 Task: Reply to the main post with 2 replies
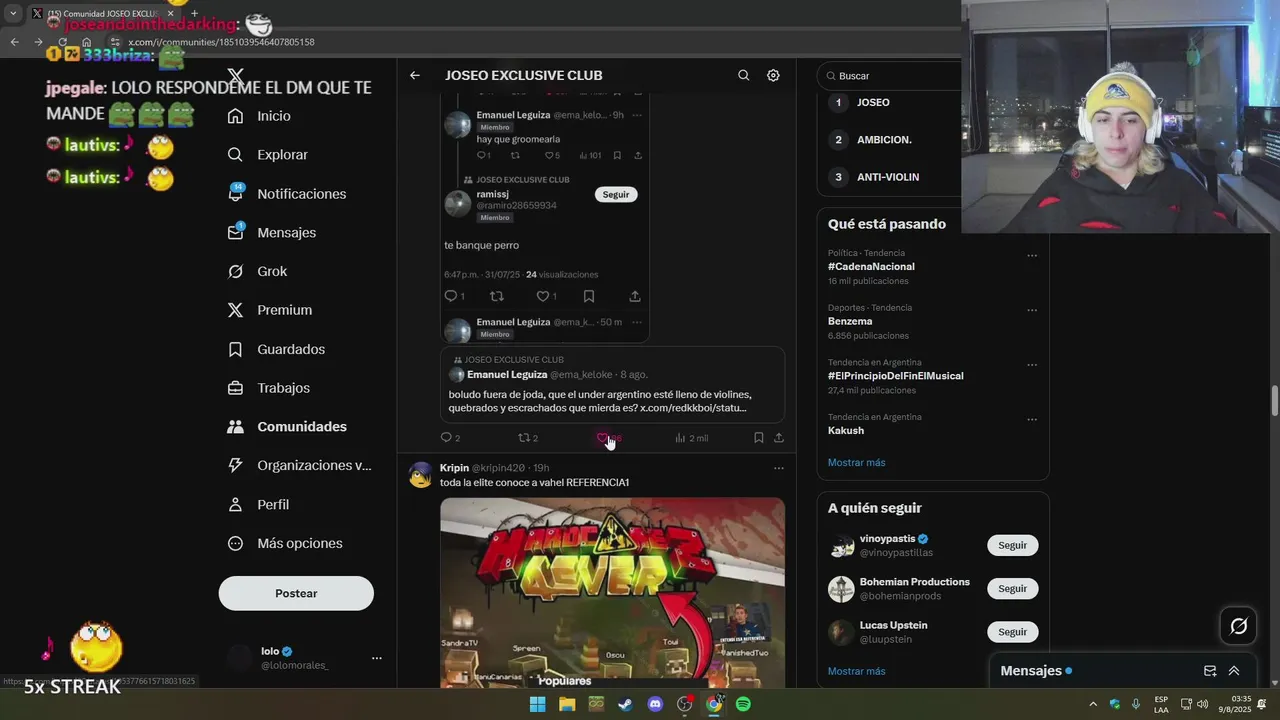[x=450, y=438]
